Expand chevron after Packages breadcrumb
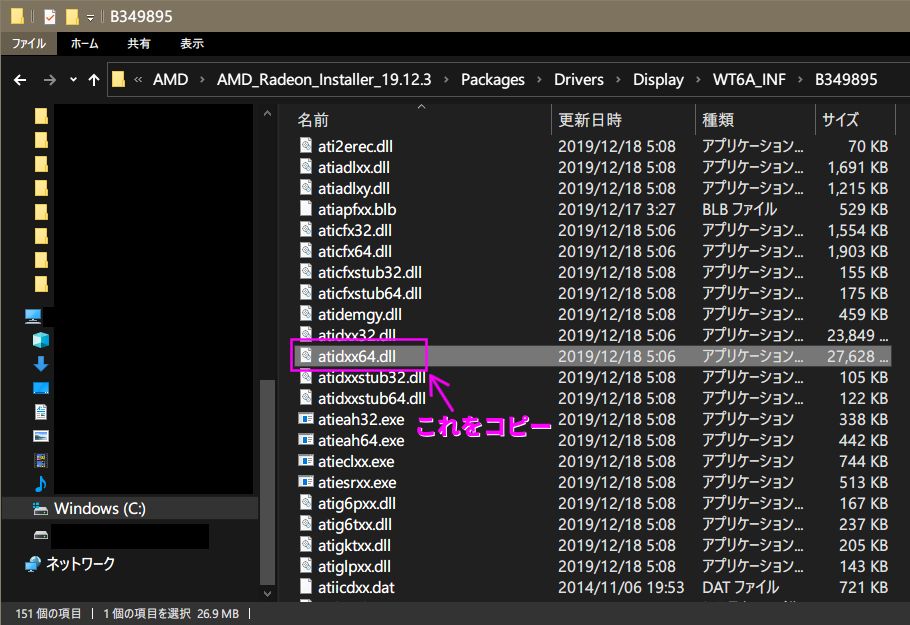The height and width of the screenshot is (625, 910). tap(539, 80)
